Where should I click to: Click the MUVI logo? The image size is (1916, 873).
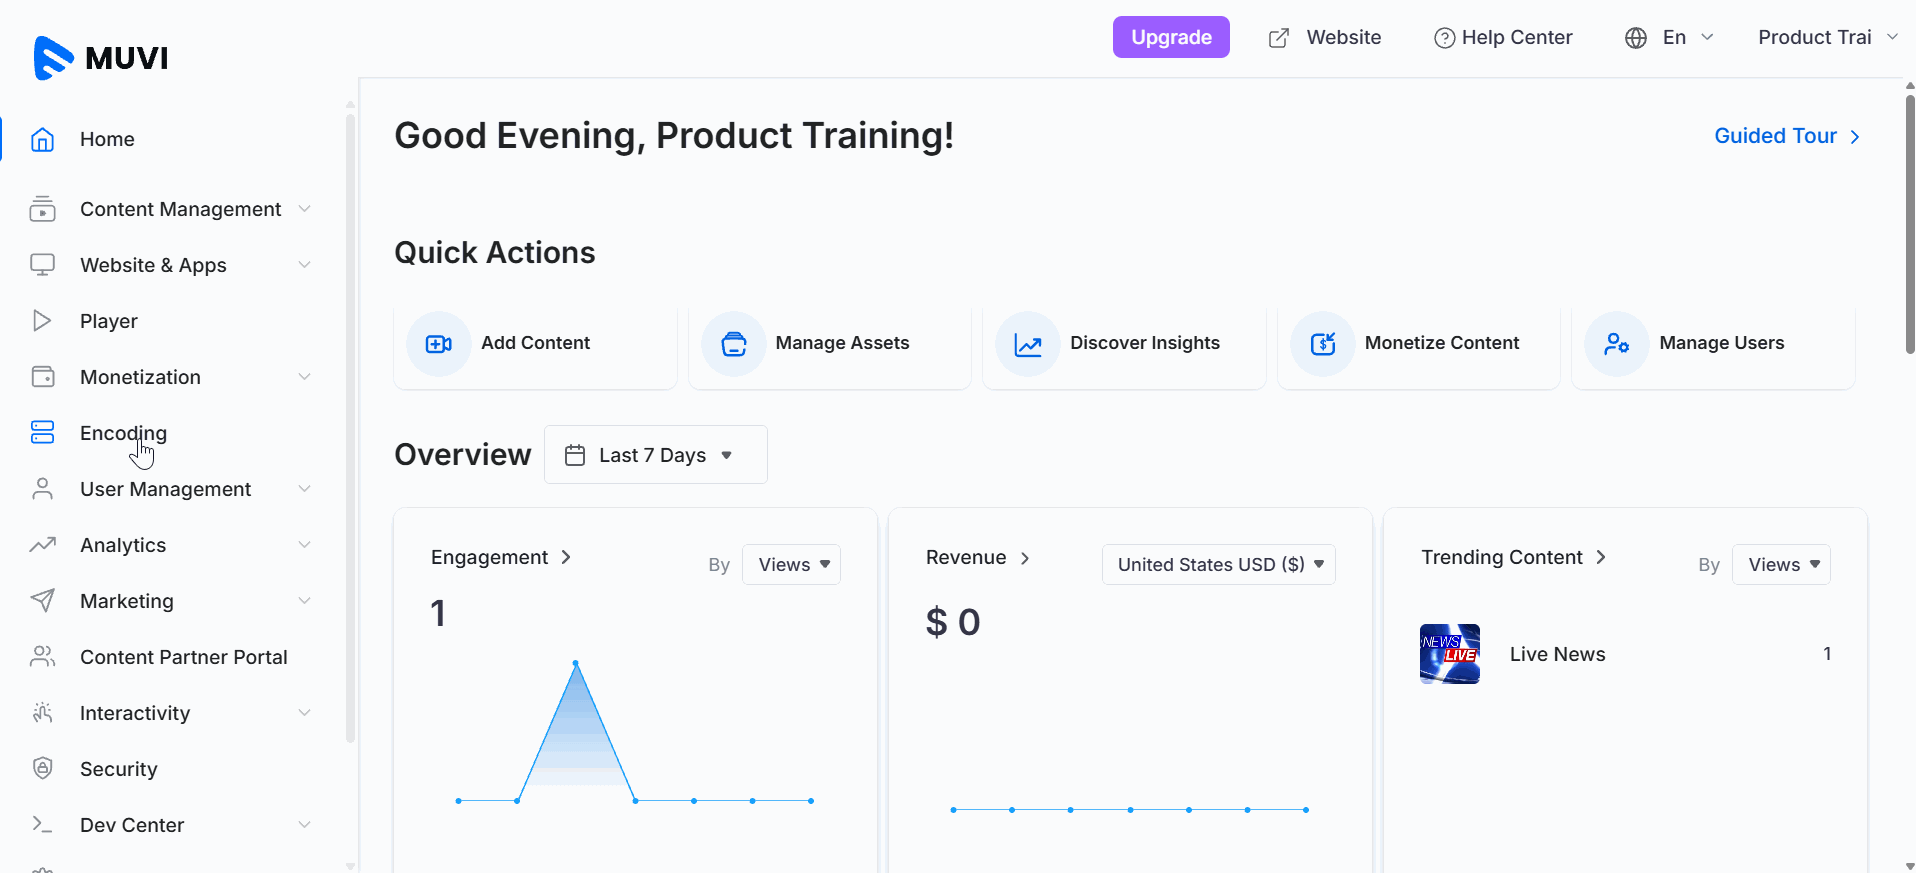pyautogui.click(x=100, y=58)
